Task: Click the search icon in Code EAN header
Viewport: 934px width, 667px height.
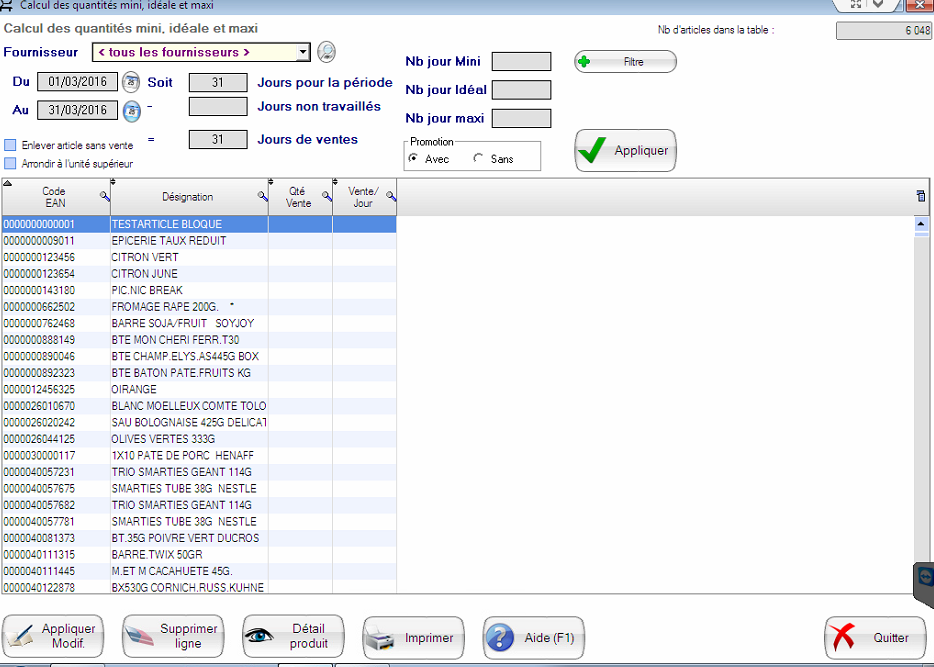Action: tap(104, 197)
